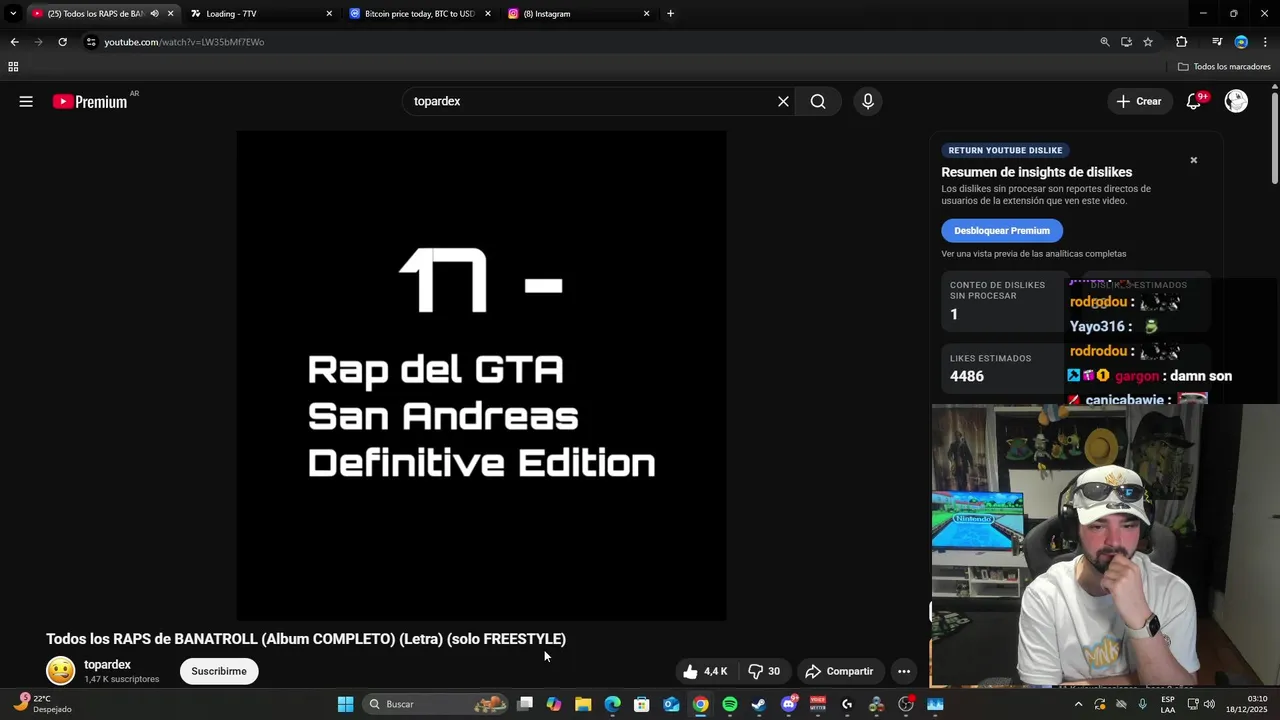Screen dimensions: 1280x720
Task: Open Microsoft Store from the taskbar
Action: coord(642,704)
